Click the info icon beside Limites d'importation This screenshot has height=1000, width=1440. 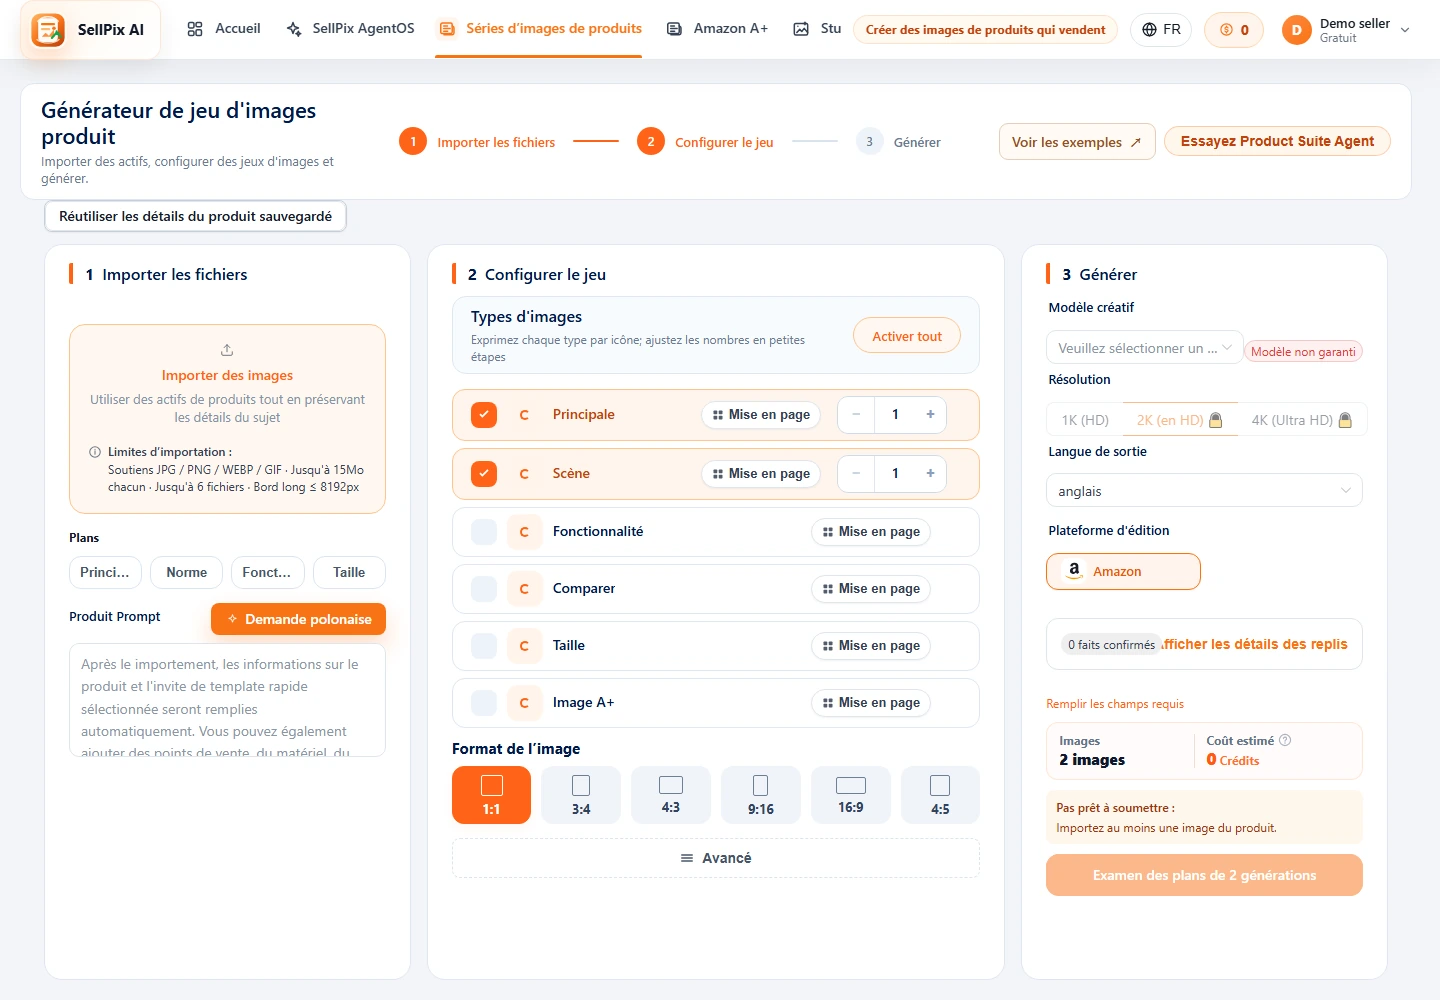coord(95,452)
